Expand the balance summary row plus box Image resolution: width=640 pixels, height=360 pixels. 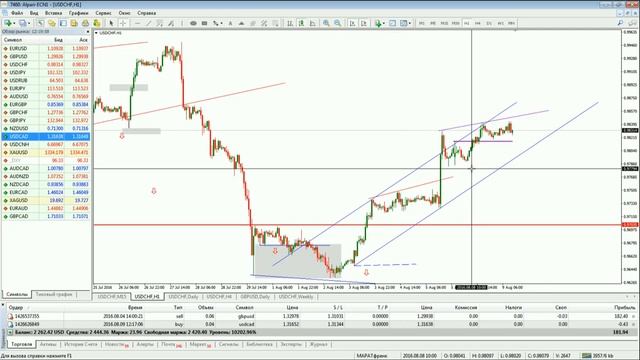pos(10,332)
